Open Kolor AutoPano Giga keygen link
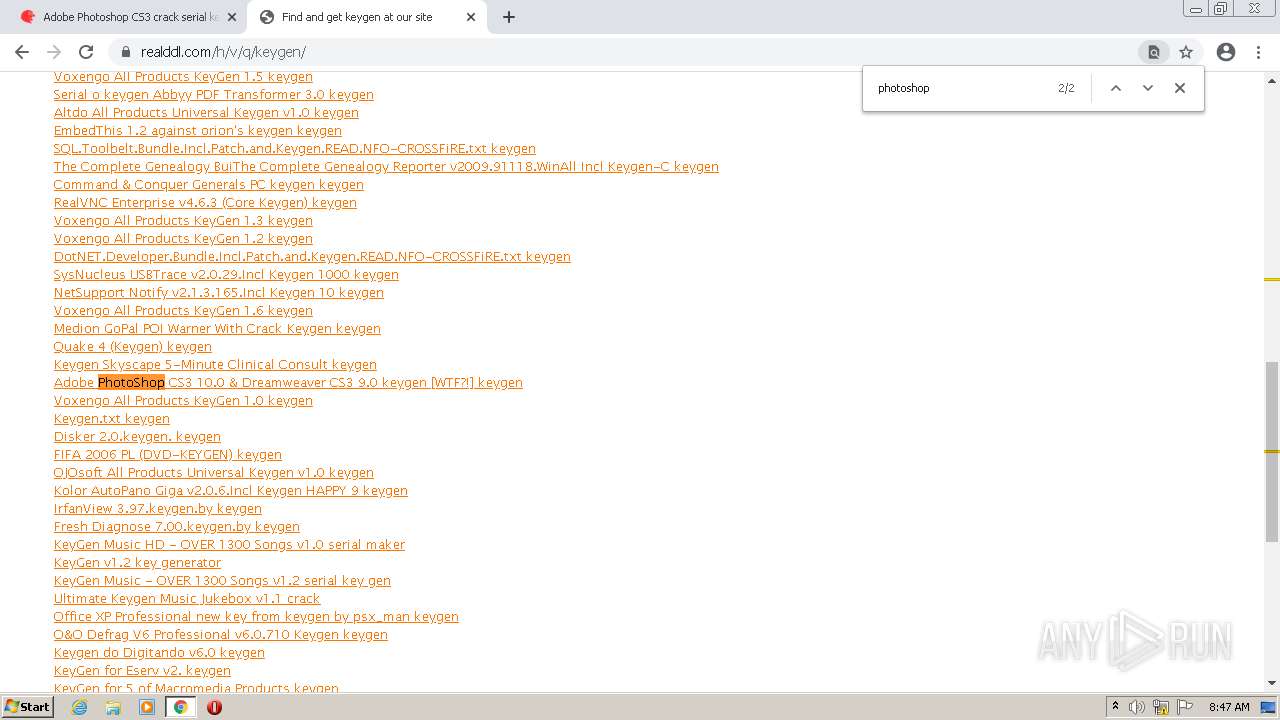Viewport: 1280px width, 720px height. pyautogui.click(x=231, y=491)
